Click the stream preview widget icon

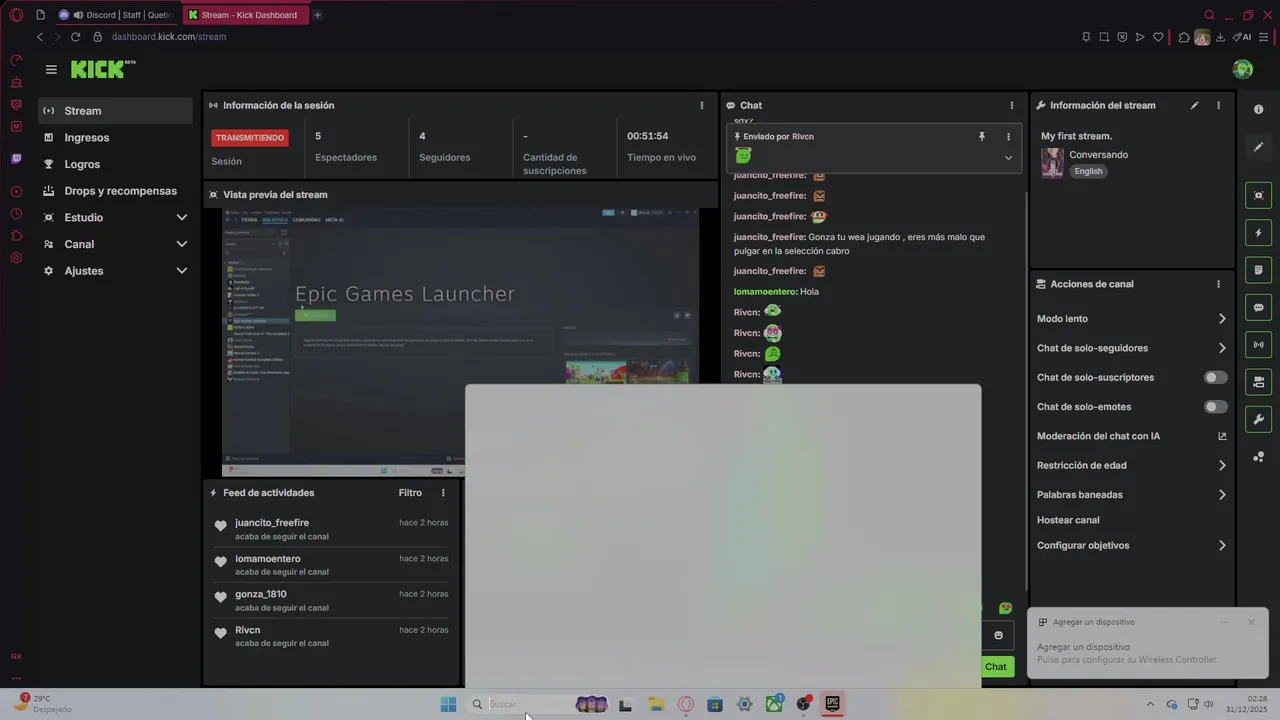(1258, 195)
